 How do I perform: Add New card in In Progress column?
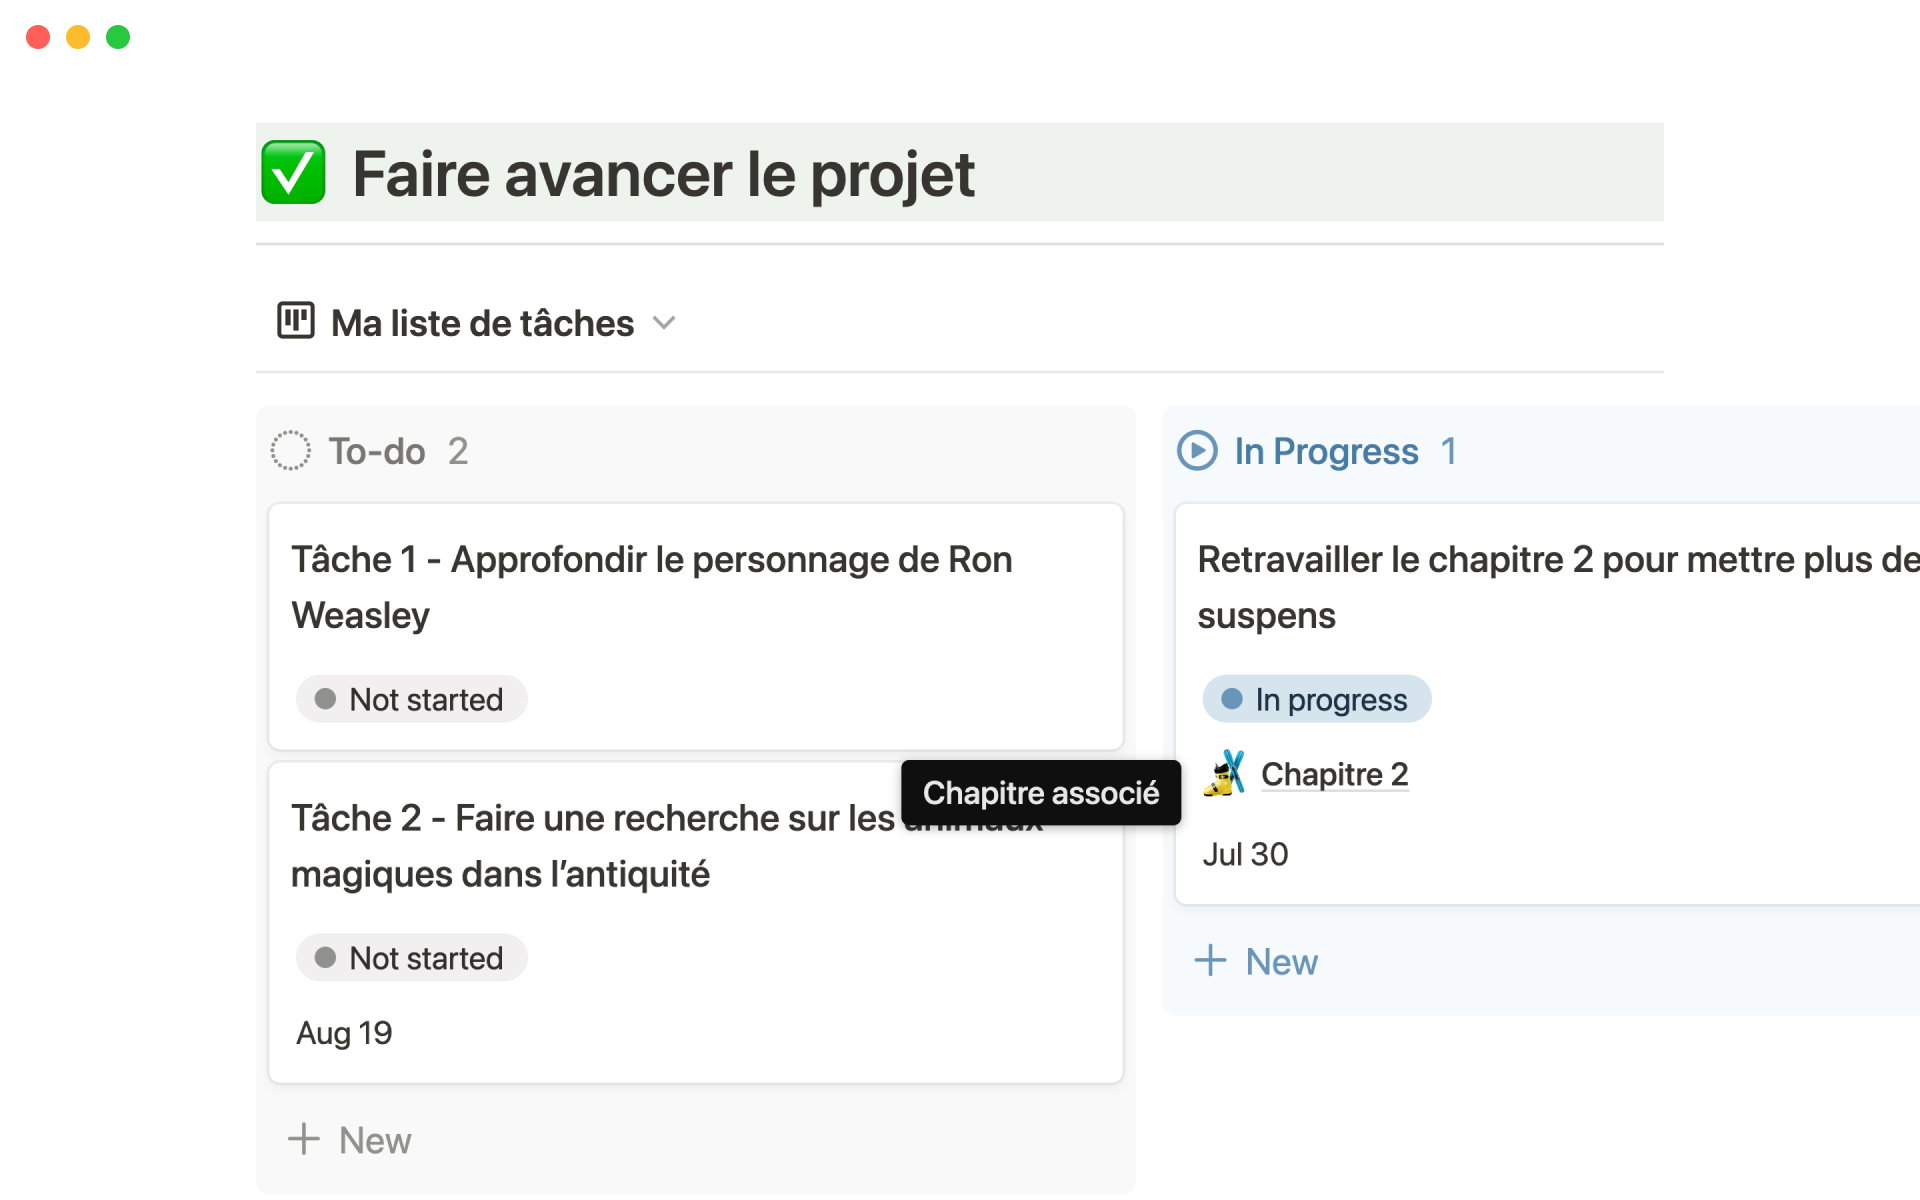(1281, 961)
